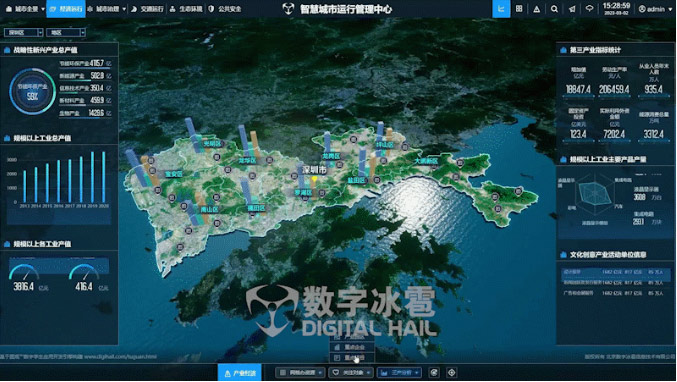Viewport: 677px width, 382px height.
Task: Click the statistic value 18847.4
Action: coord(578,89)
